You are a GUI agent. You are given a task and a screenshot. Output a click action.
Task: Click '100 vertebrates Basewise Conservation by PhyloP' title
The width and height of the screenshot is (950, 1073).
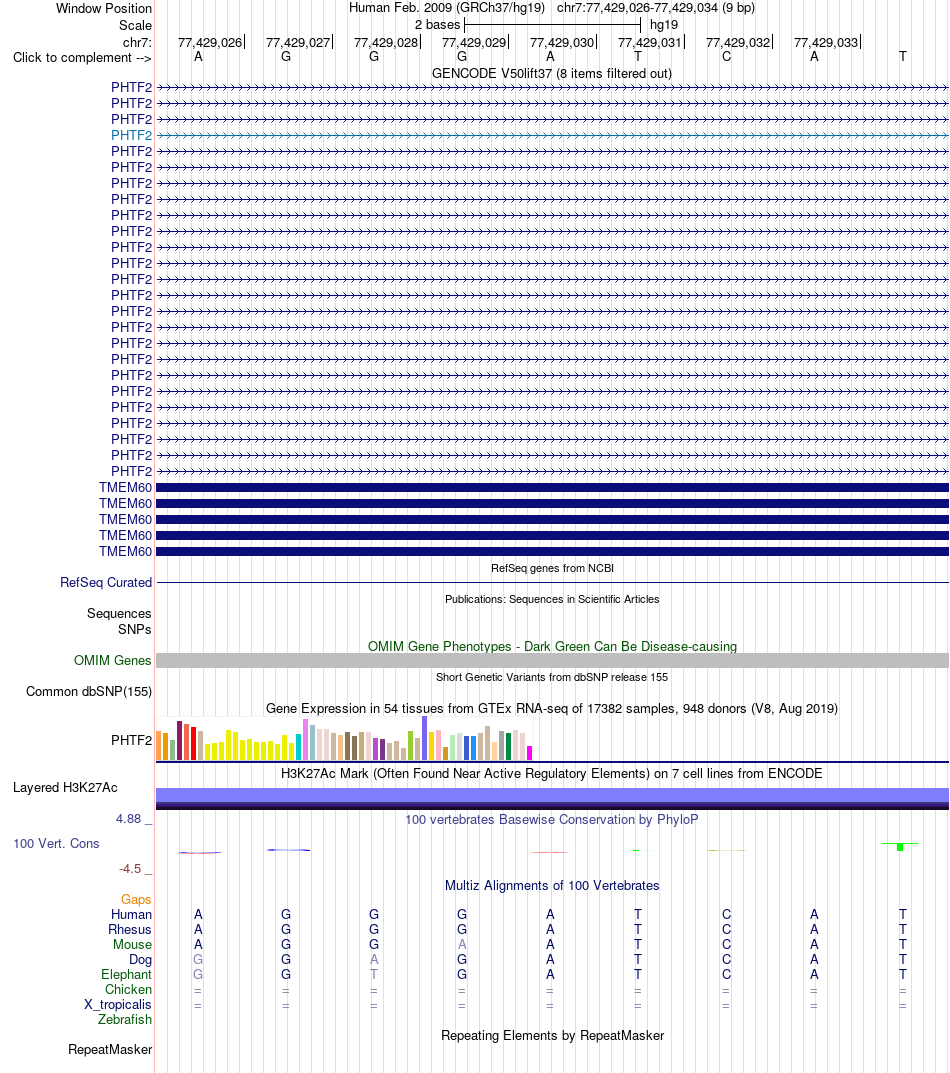(x=552, y=820)
